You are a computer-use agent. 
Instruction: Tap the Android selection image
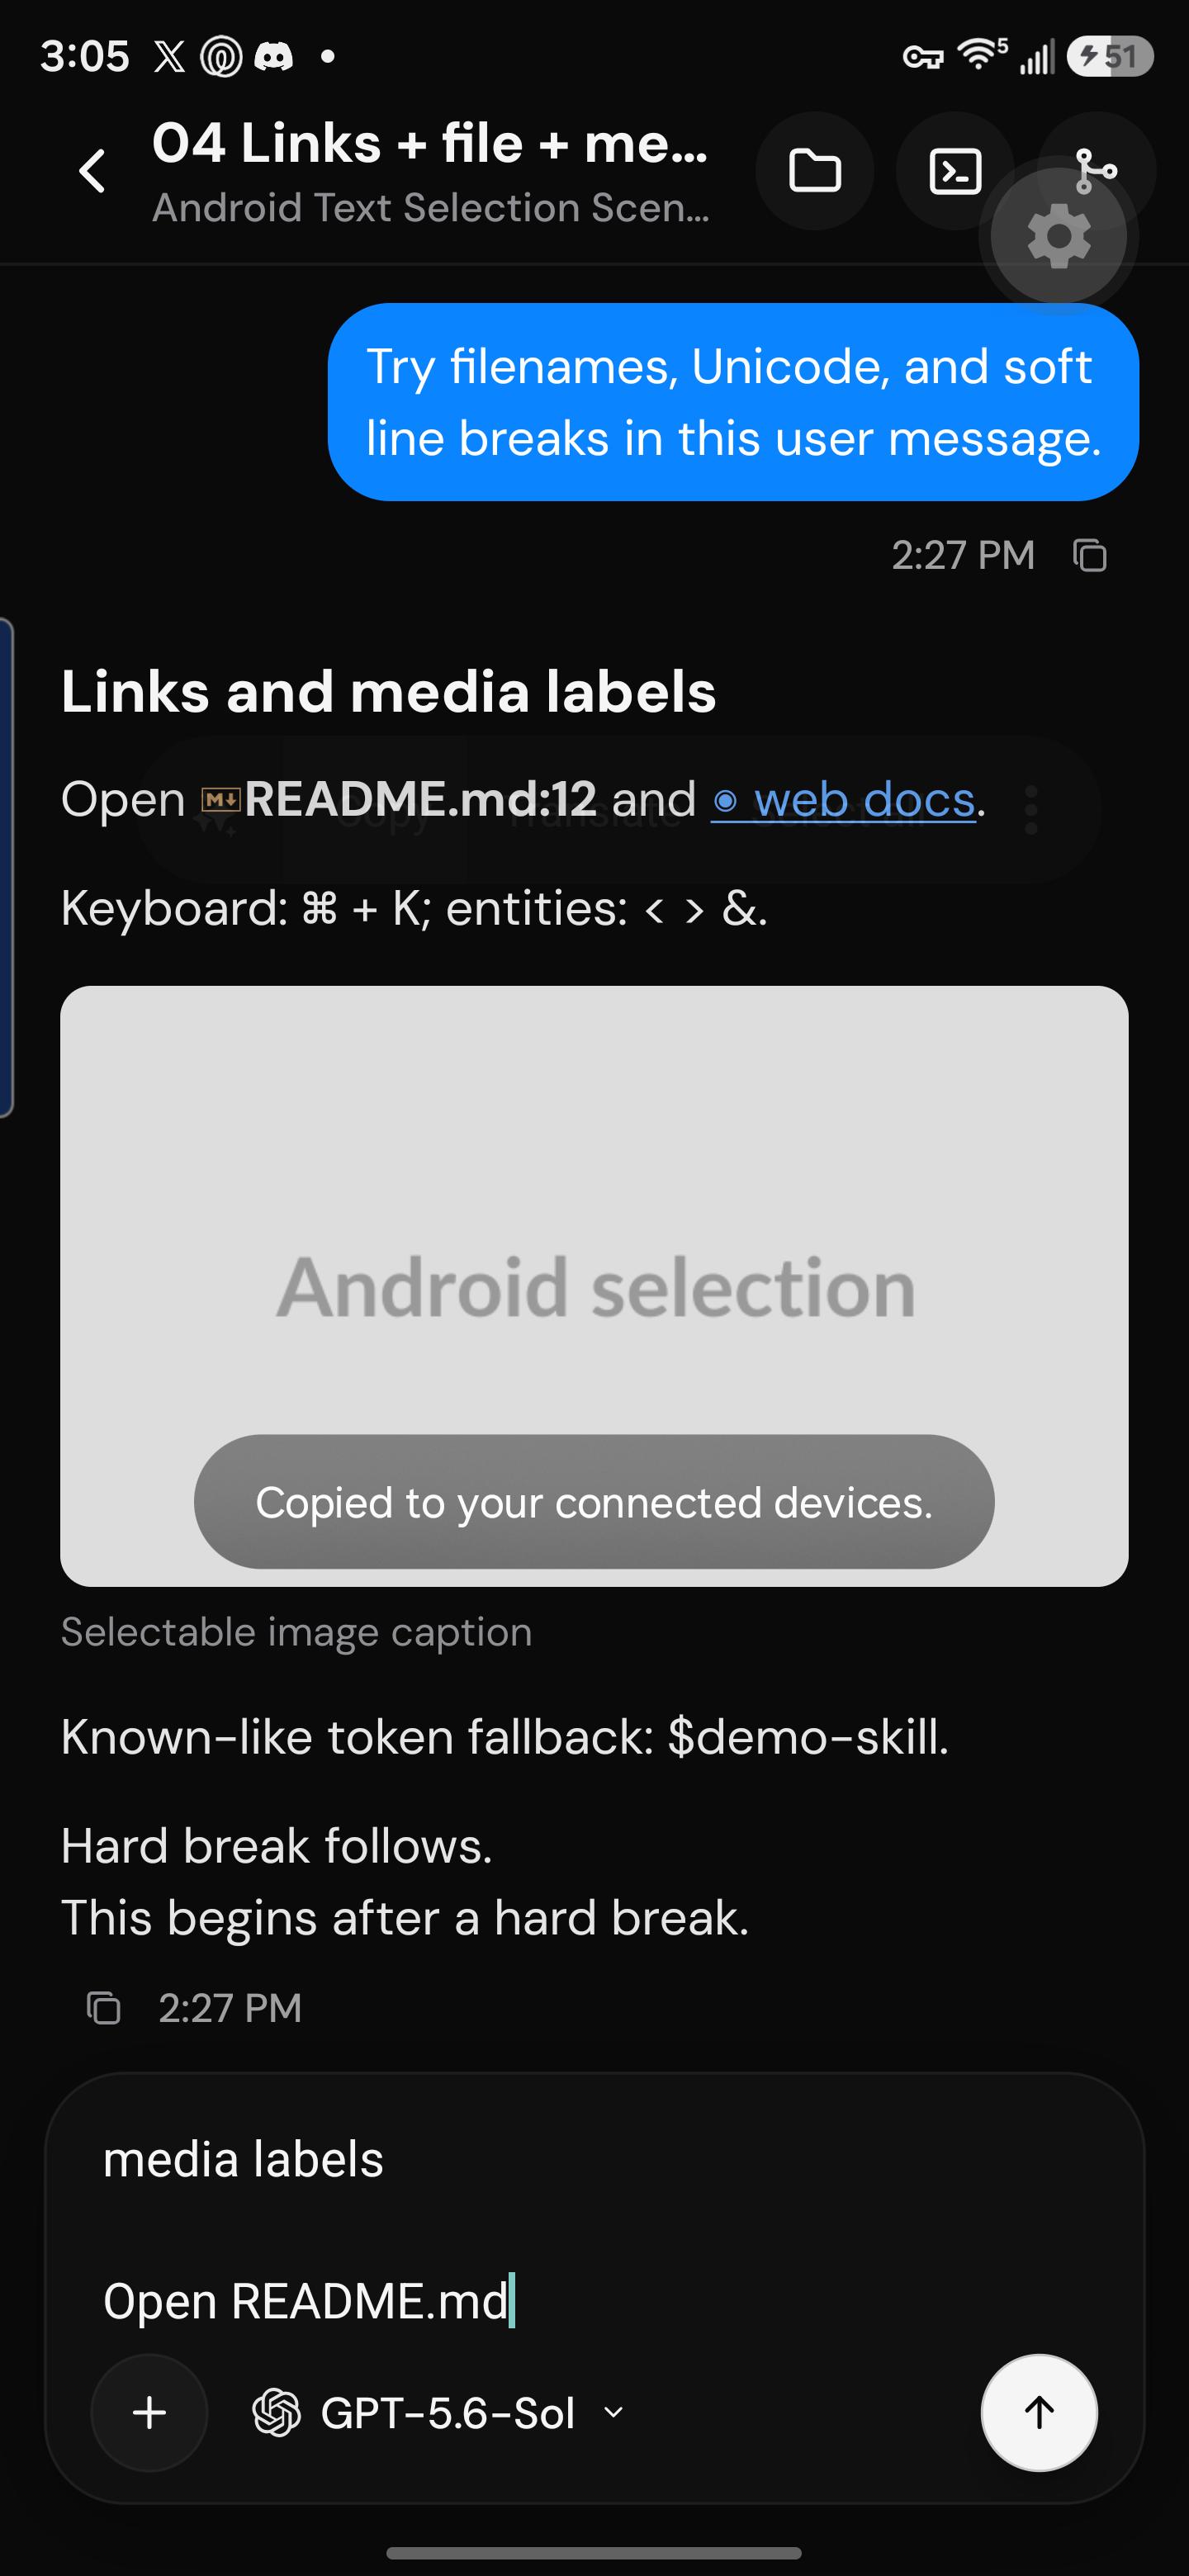pos(594,1286)
